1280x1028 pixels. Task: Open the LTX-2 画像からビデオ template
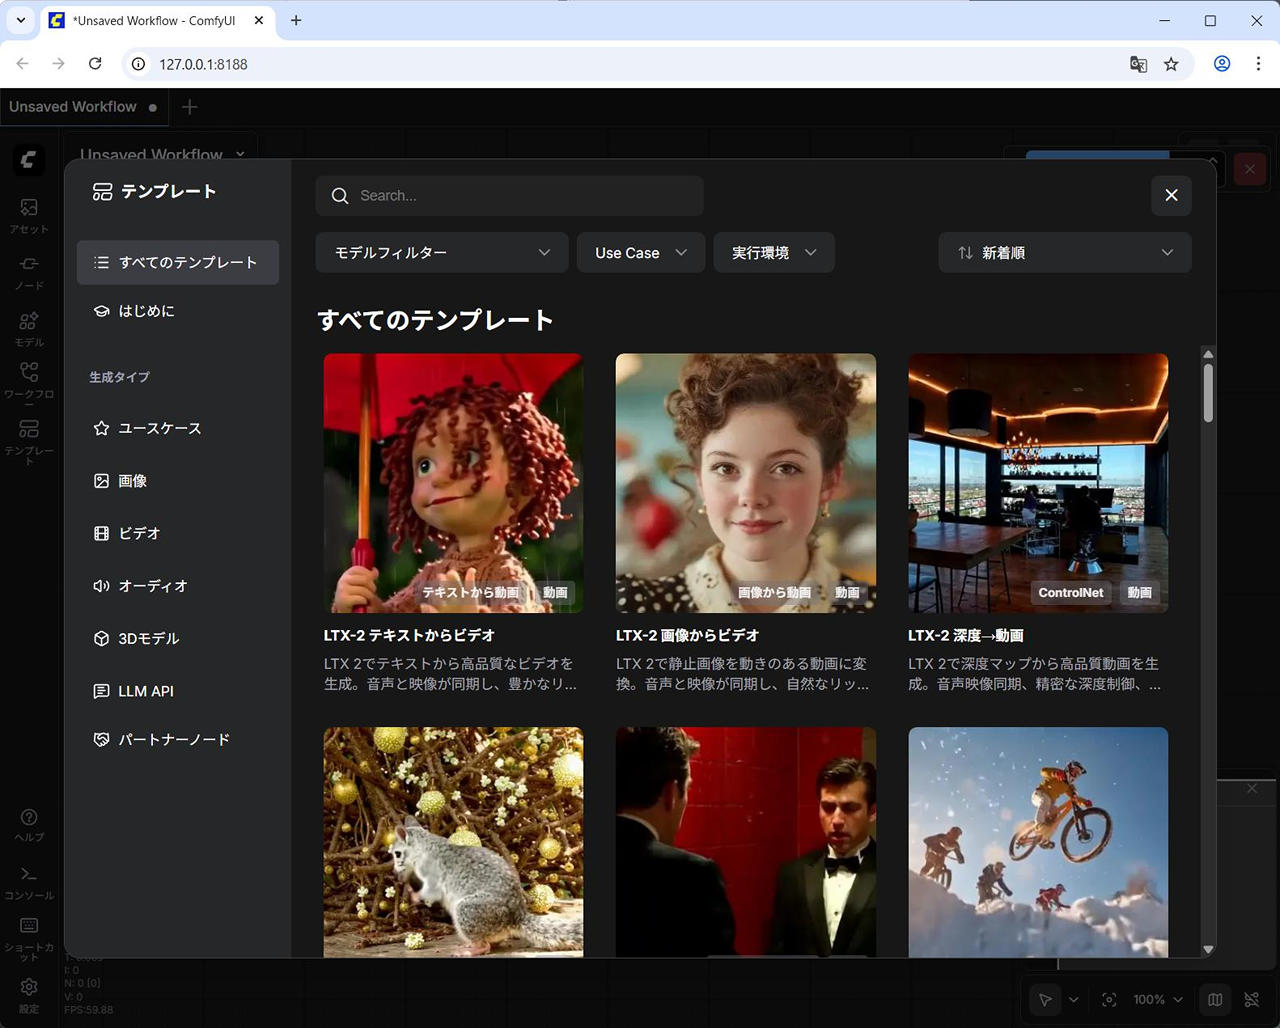(745, 482)
